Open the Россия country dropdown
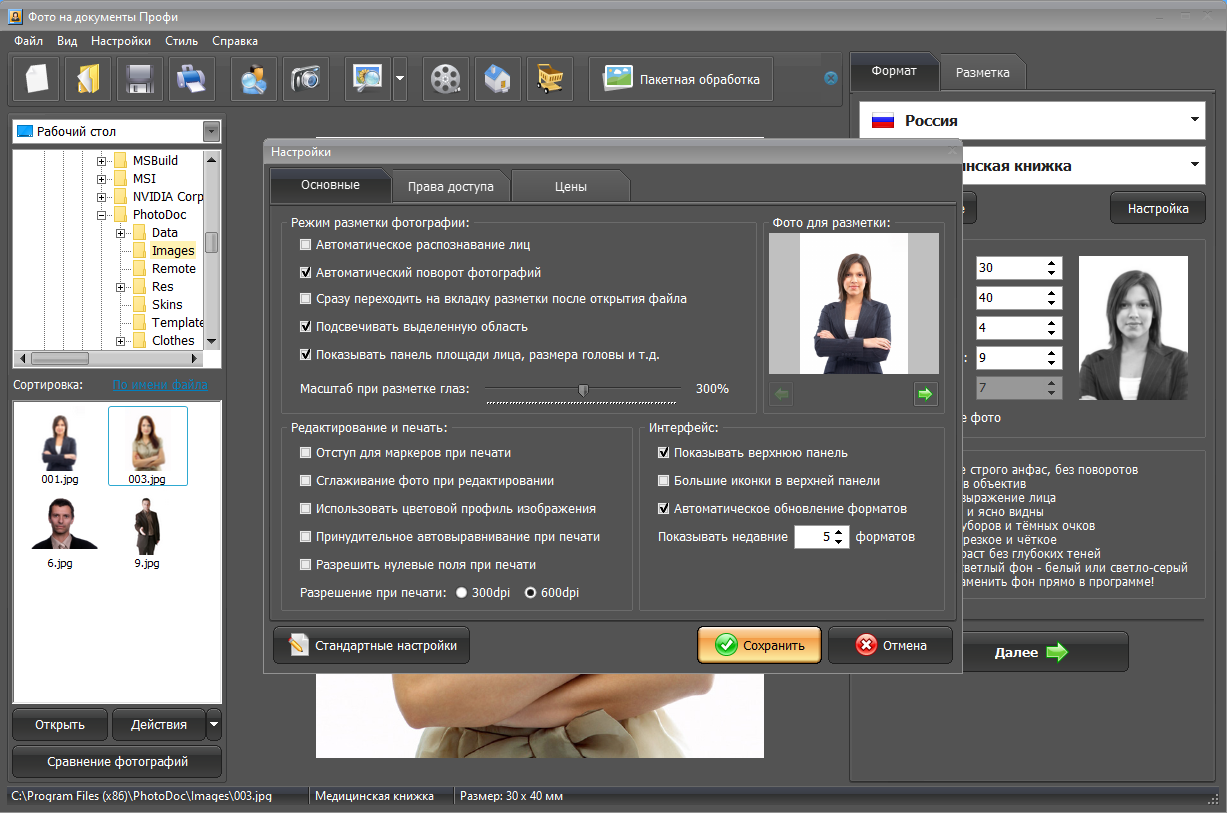The height and width of the screenshot is (813, 1227). tap(1034, 121)
